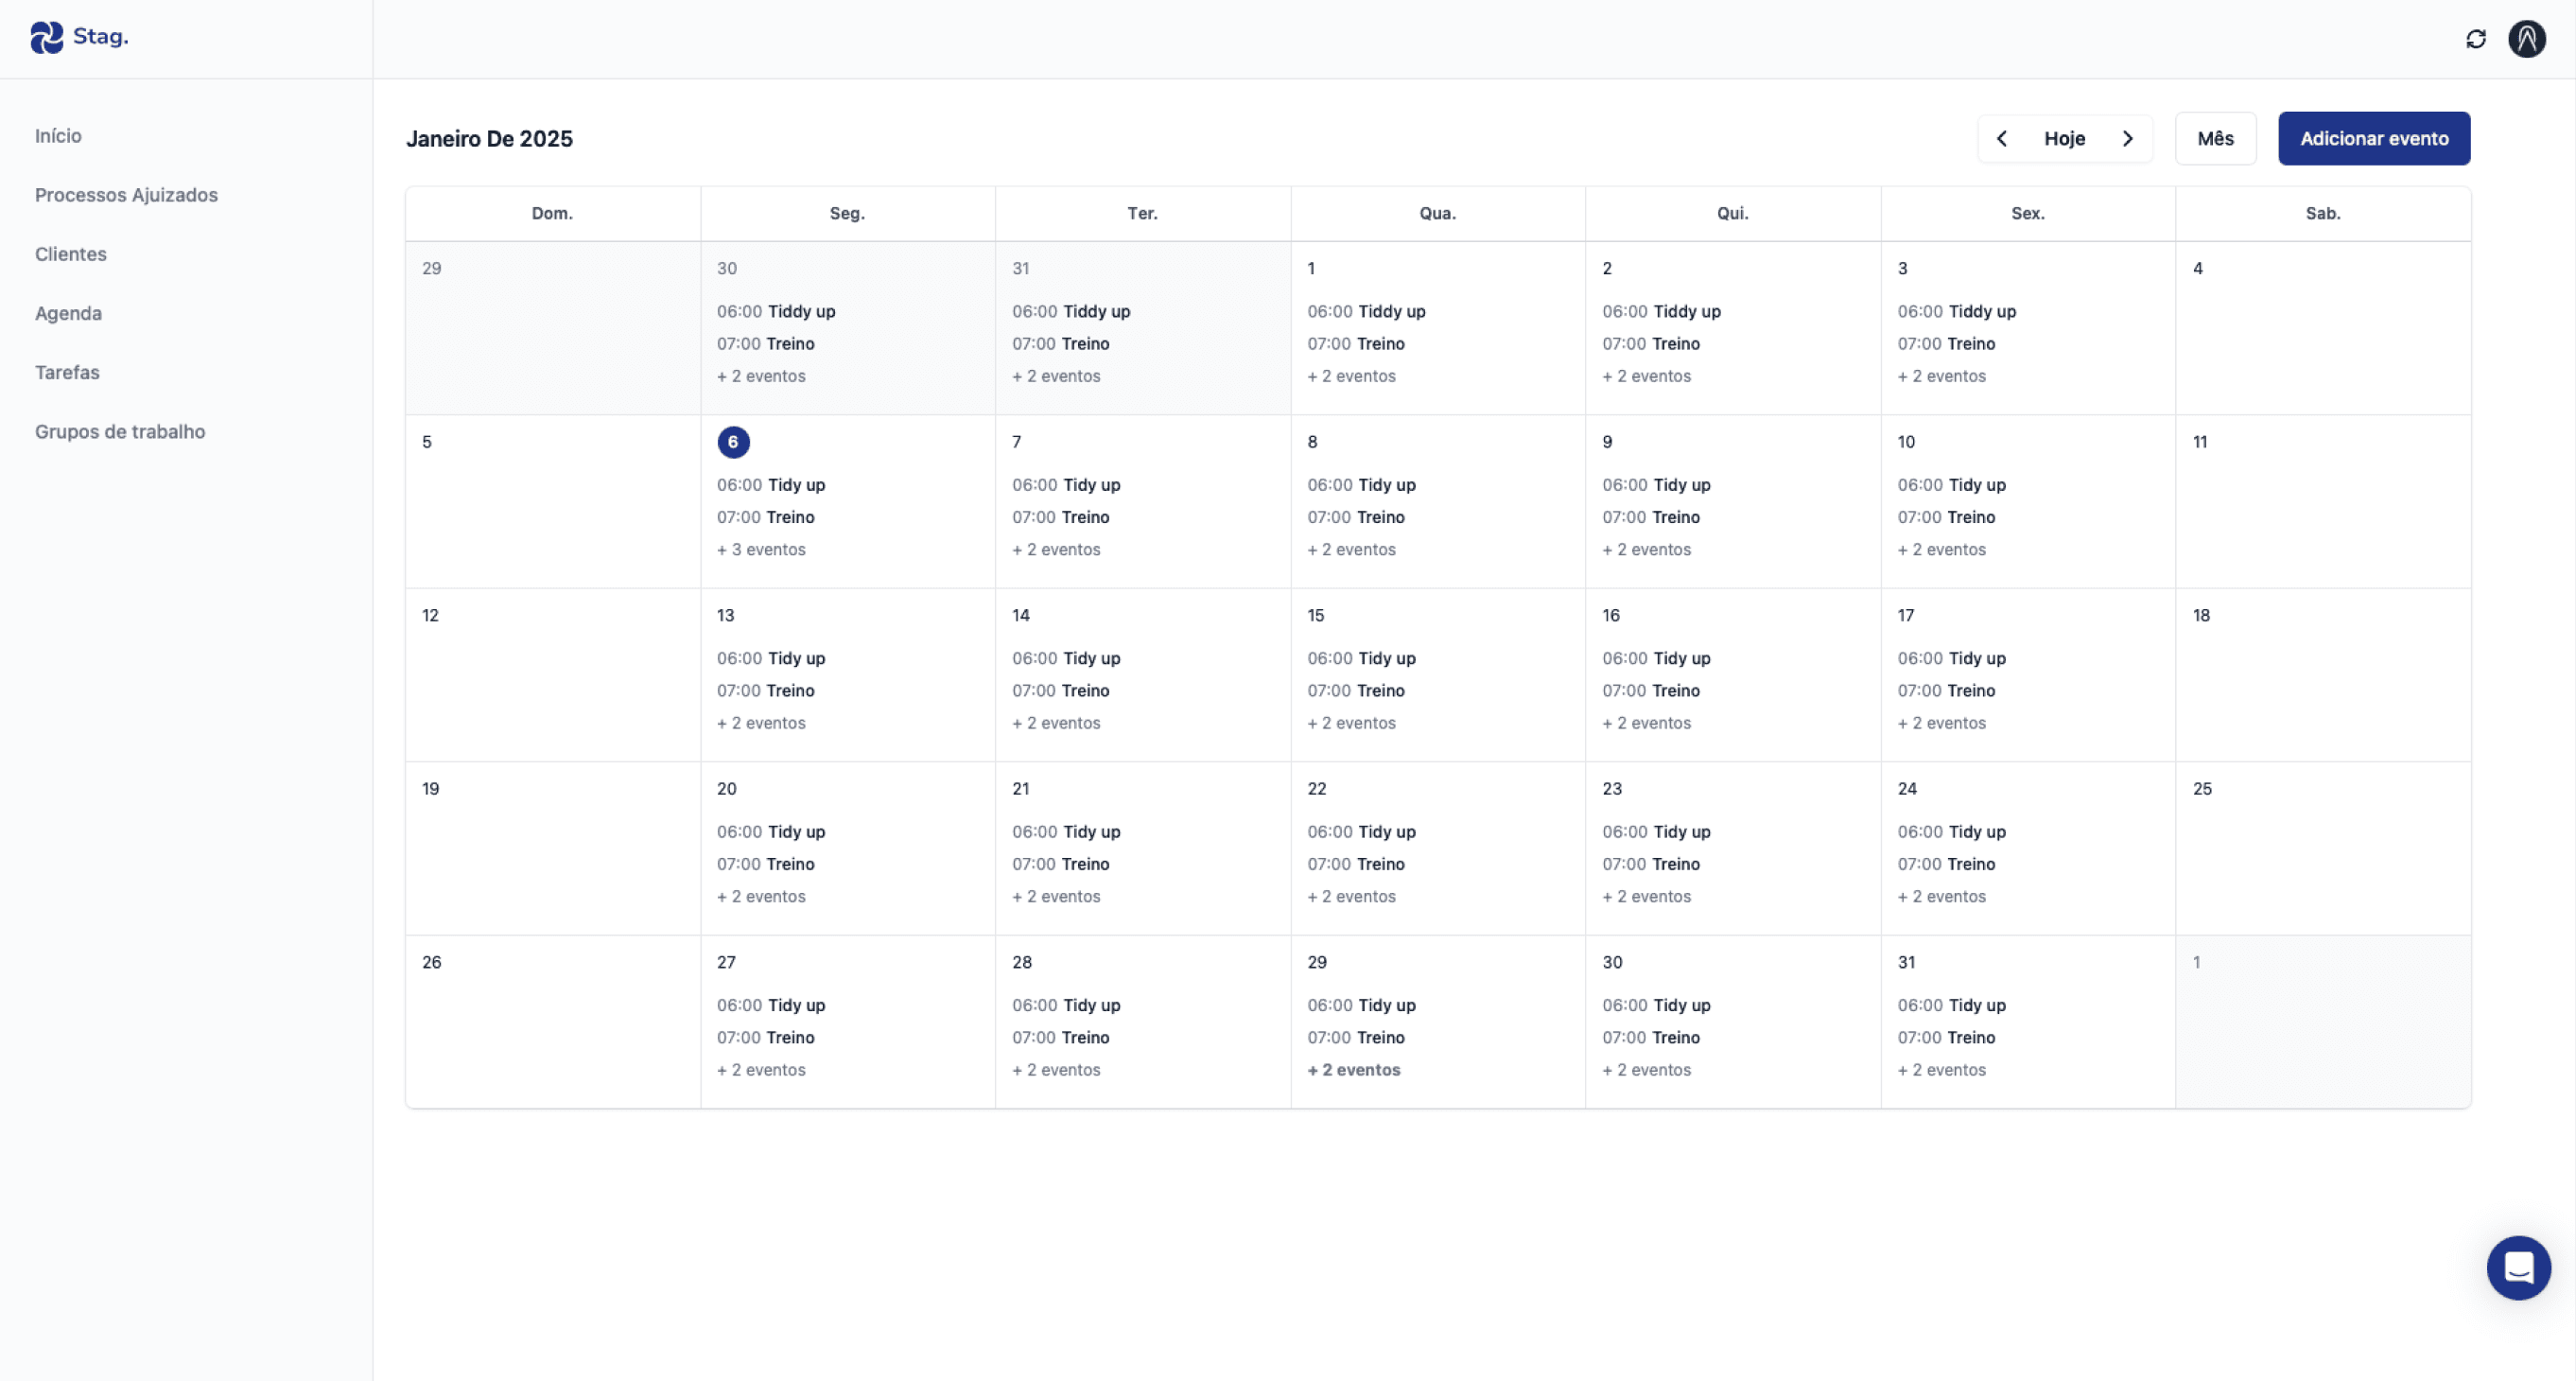Open Início in the sidebar
Screen dimensions: 2576x1381
pyautogui.click(x=58, y=136)
